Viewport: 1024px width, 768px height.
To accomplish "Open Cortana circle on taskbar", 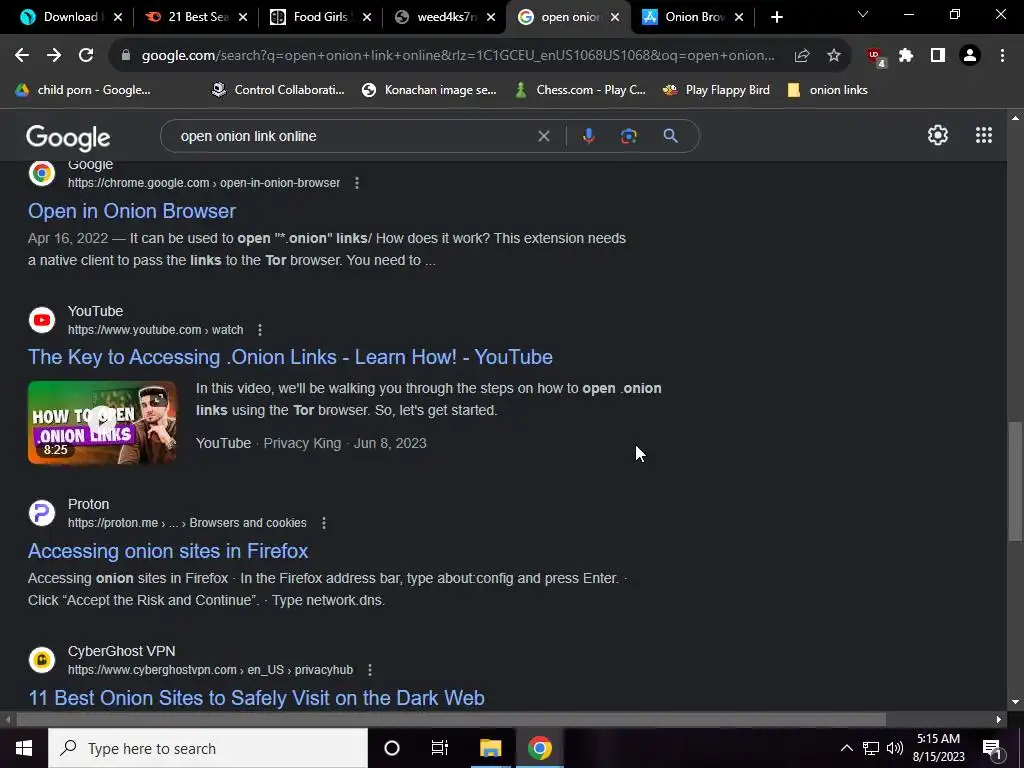I will coord(392,748).
